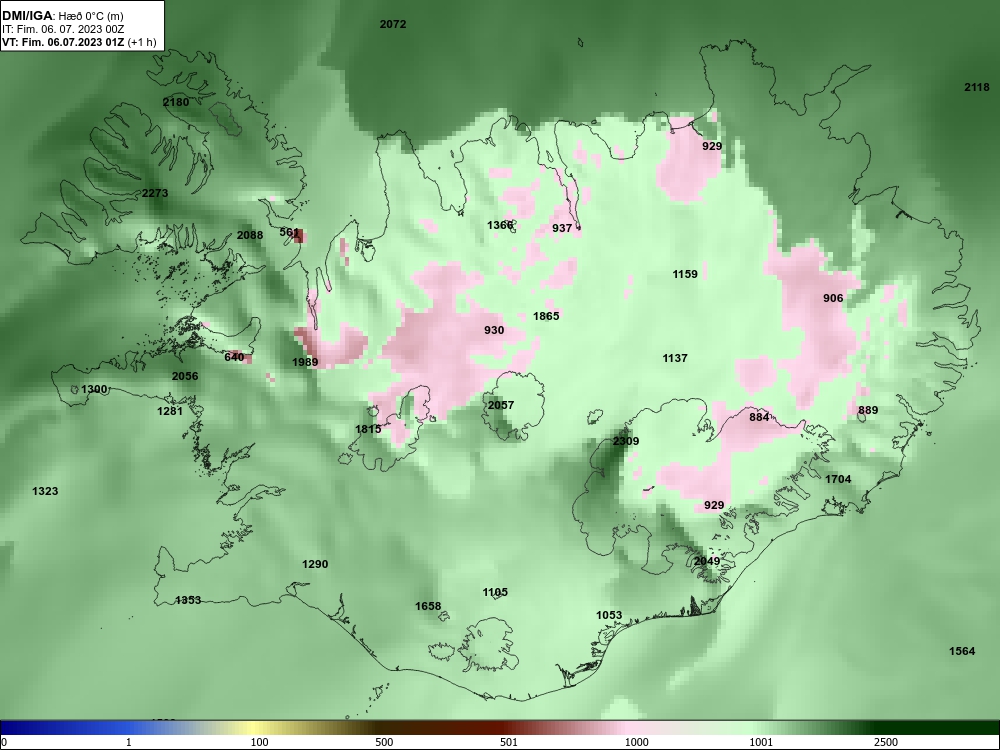
Task: Click the dark blue start of the color scale
Action: 13,728
